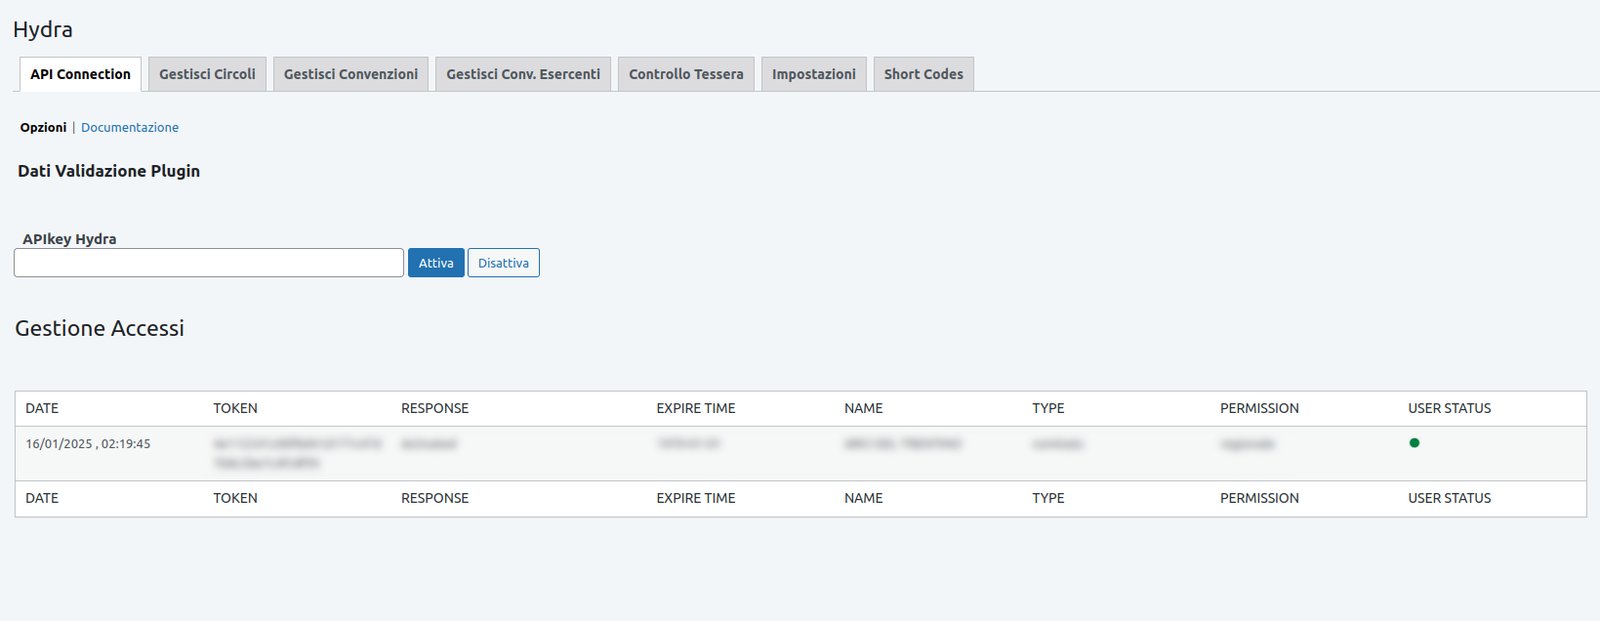Viewport: 1600px width, 621px height.
Task: Click the DATE label in table footer
Action: click(42, 498)
